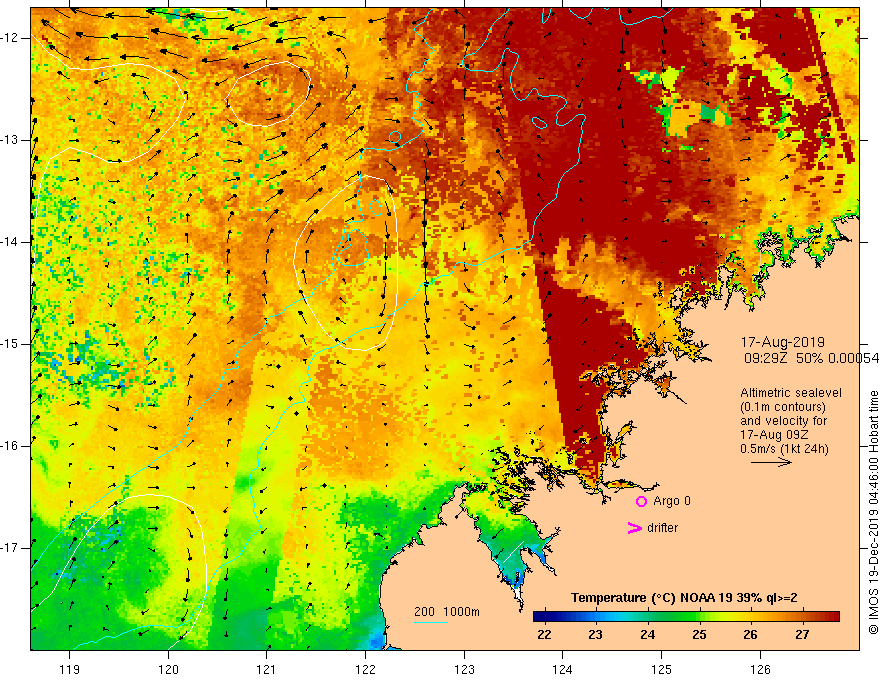Click the 25 tick on temperature scale
880x680 pixels.
click(x=699, y=635)
